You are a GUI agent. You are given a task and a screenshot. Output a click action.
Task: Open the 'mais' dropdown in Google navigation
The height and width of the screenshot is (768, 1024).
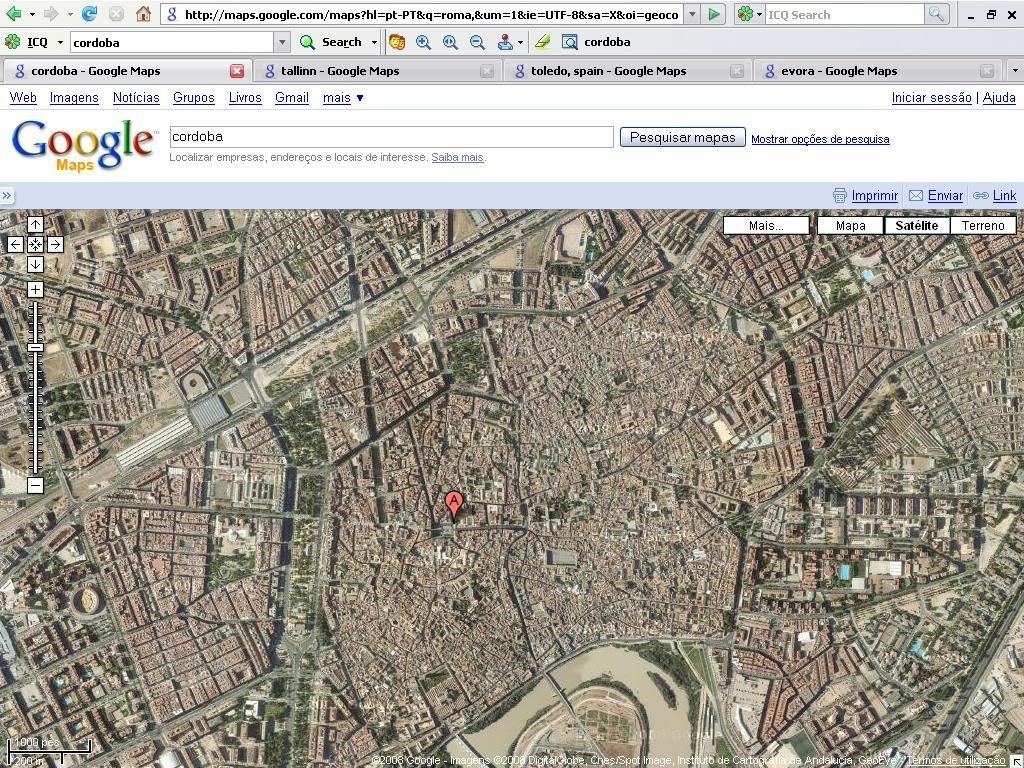pos(343,98)
